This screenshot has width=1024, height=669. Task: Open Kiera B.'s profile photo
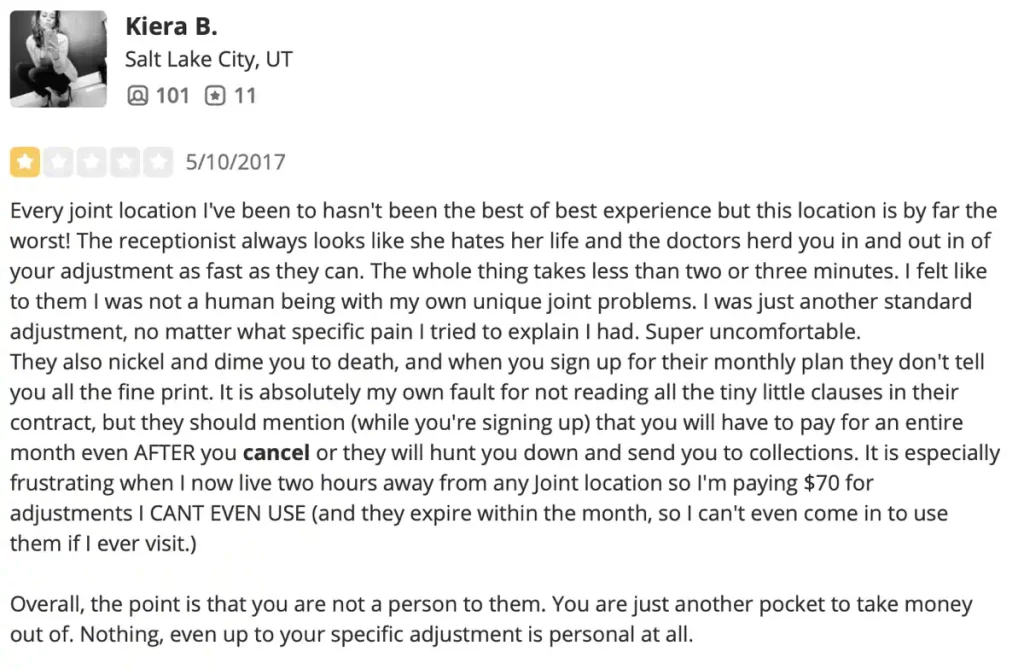point(58,59)
